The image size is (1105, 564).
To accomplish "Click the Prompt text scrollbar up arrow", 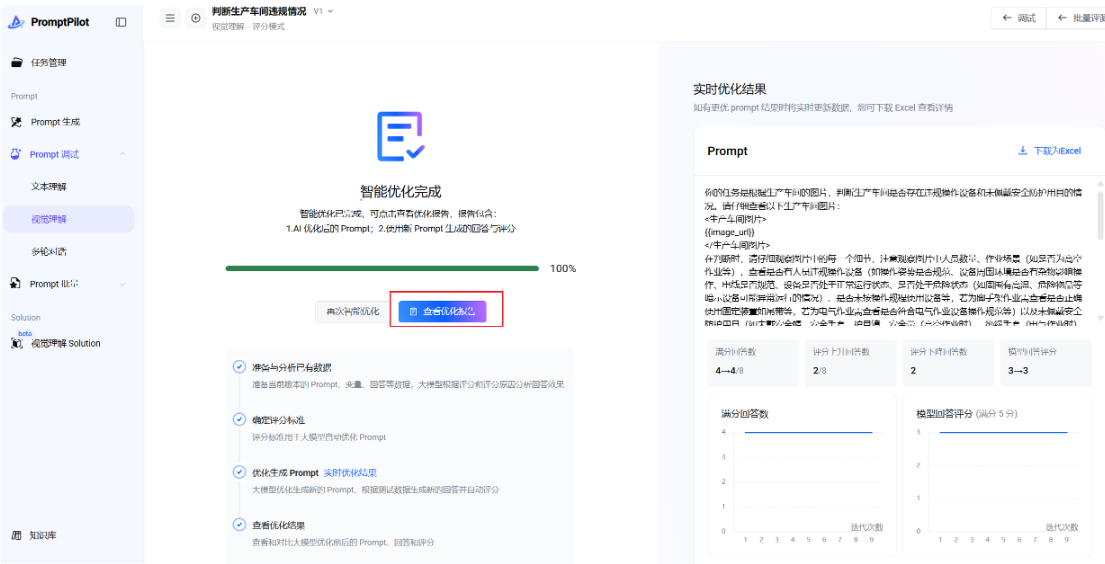I will point(1101,183).
